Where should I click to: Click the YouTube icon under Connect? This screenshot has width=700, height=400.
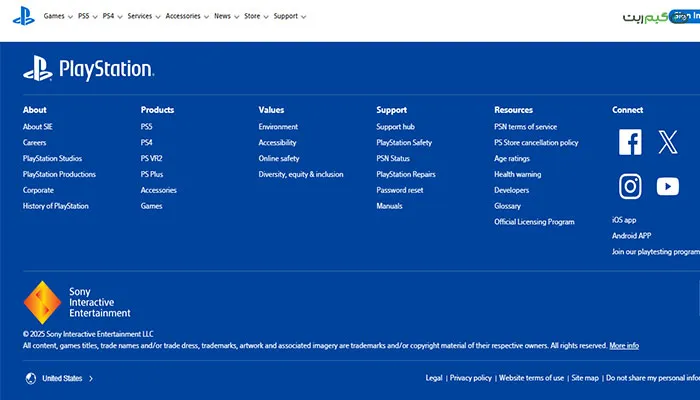[x=668, y=186]
